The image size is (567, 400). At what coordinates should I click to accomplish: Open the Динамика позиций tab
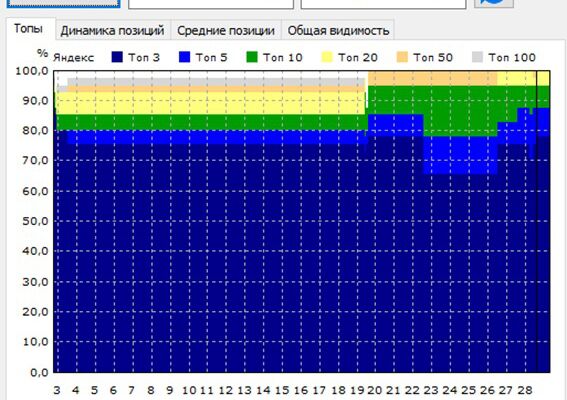coord(113,30)
